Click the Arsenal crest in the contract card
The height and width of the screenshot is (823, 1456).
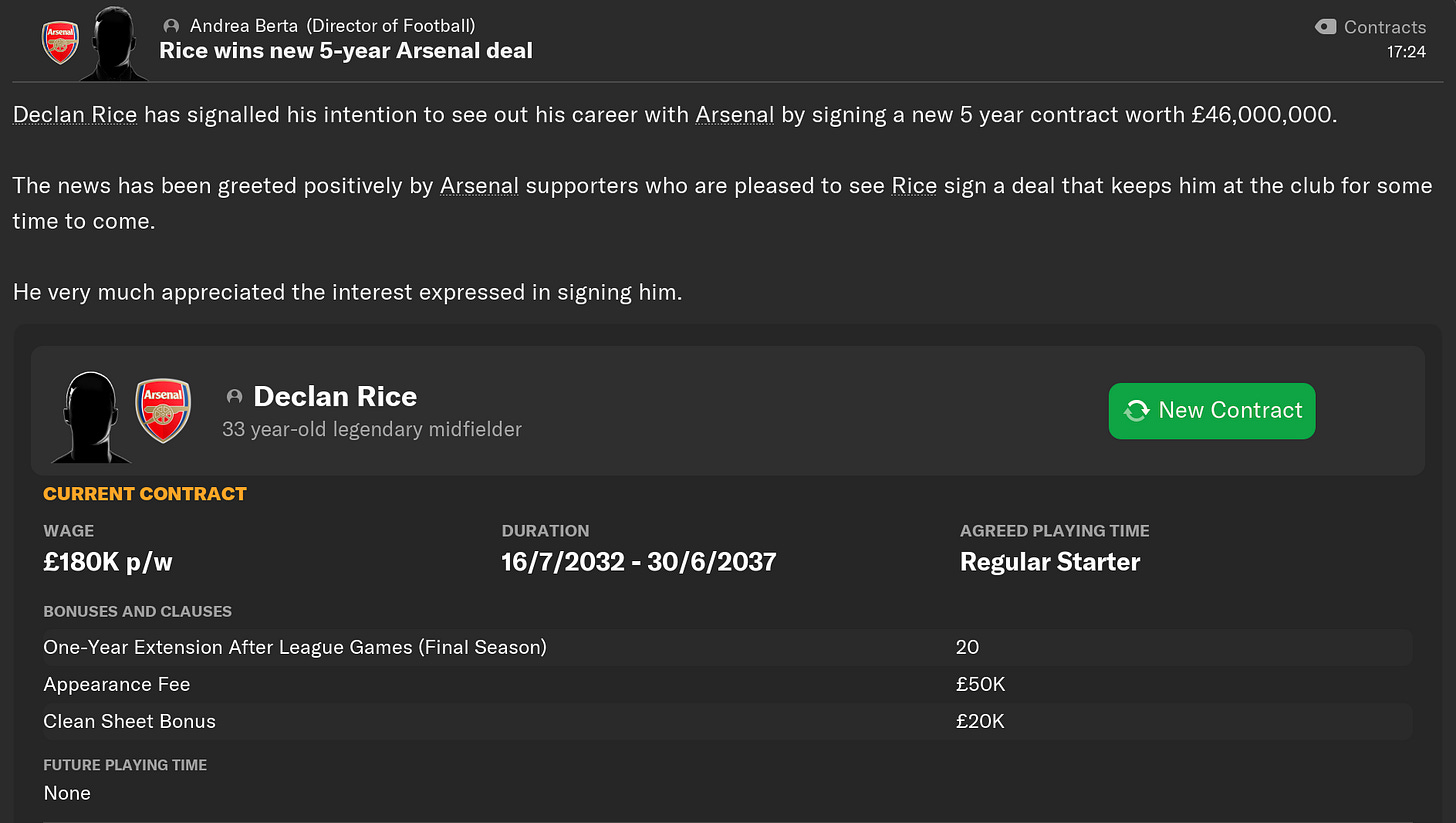pos(163,410)
